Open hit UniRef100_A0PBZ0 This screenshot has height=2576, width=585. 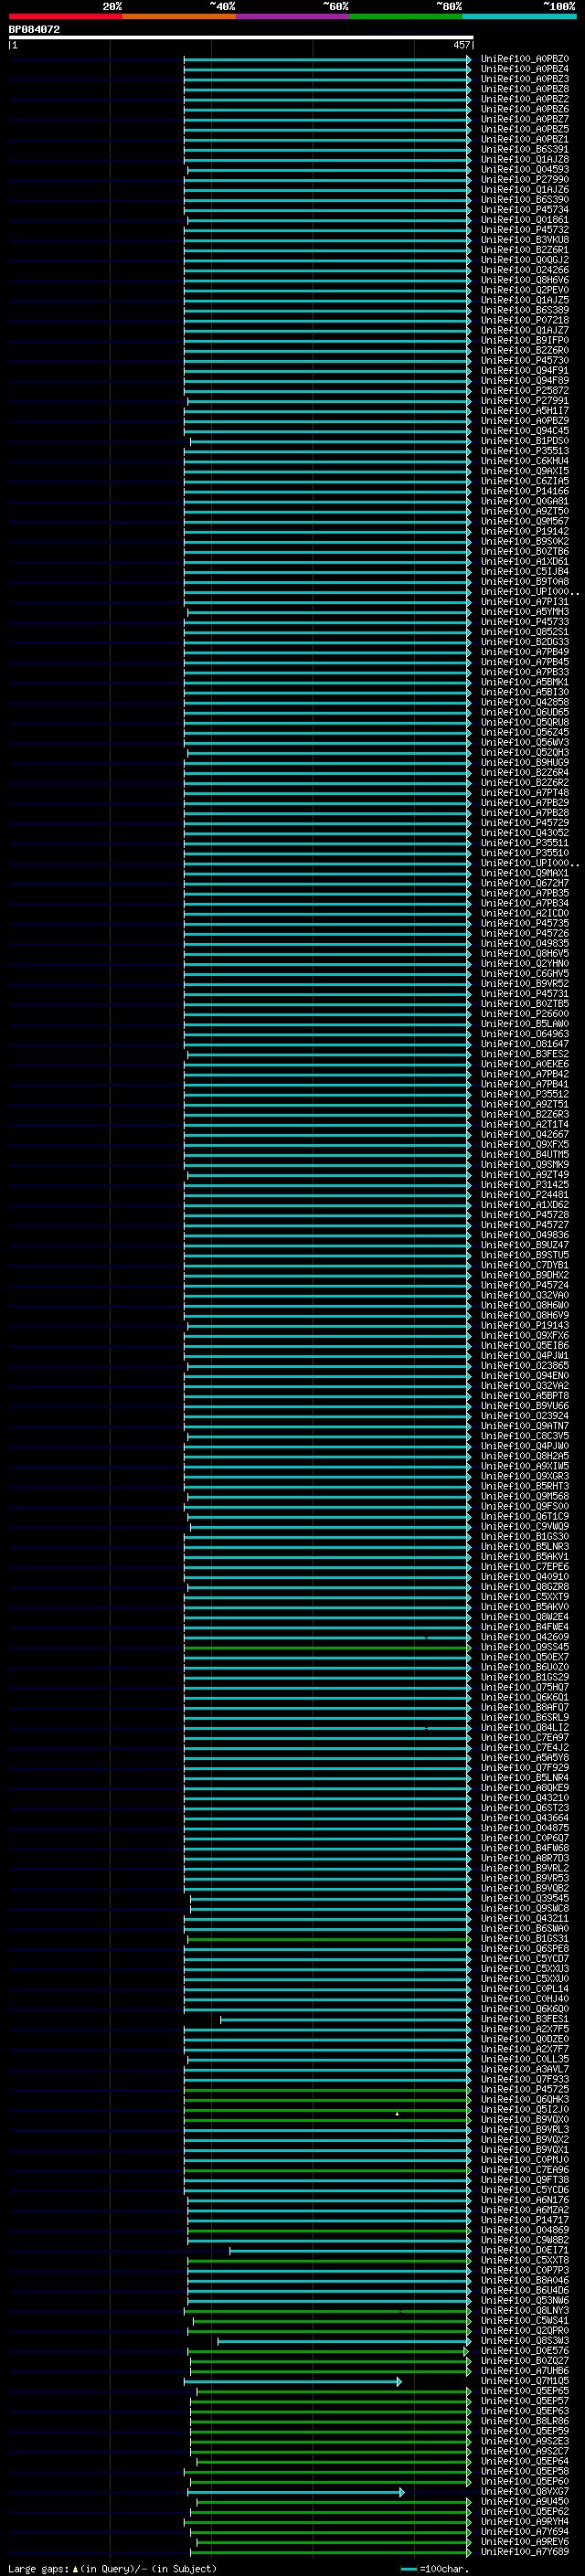pos(525,59)
